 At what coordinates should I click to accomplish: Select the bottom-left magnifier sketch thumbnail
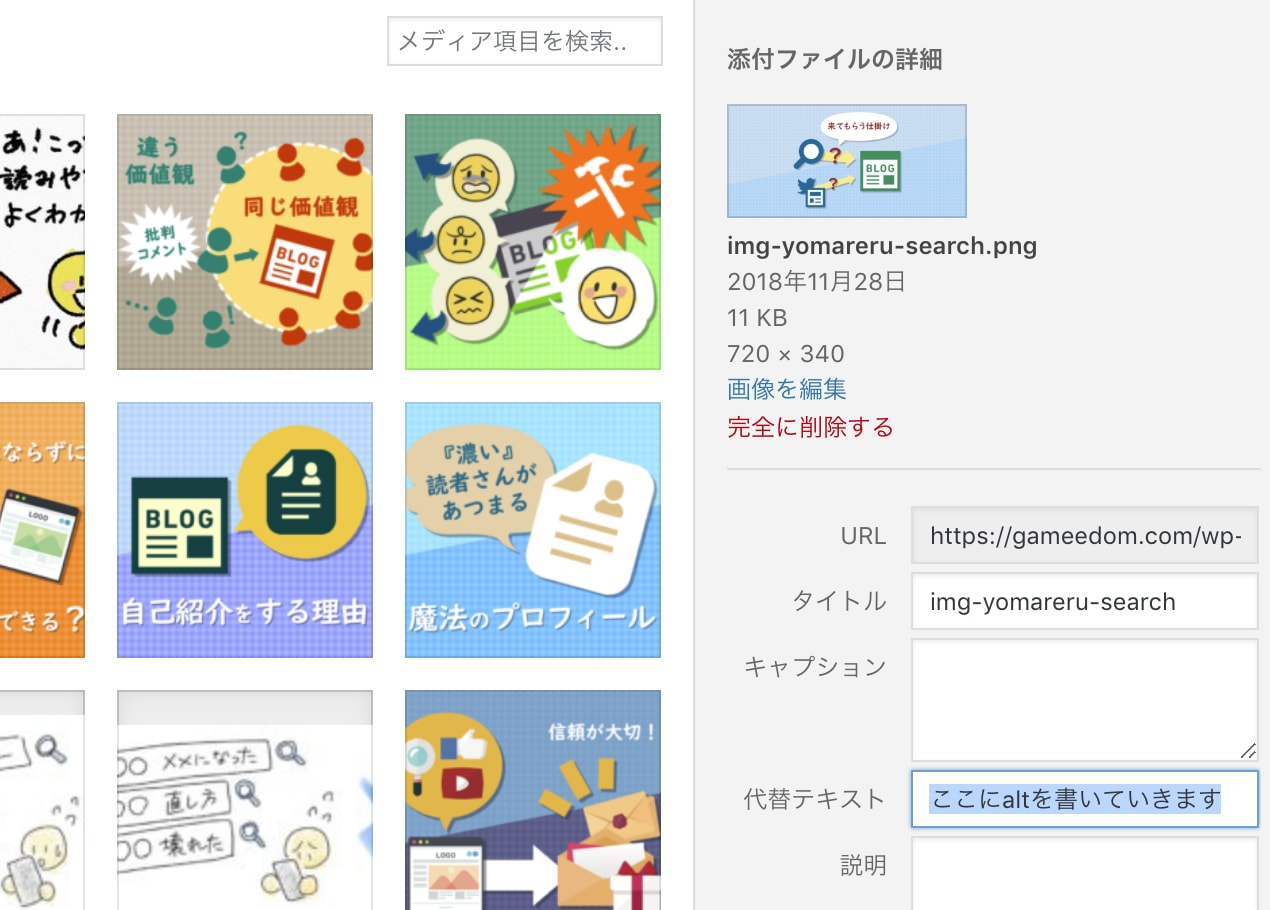(42, 800)
